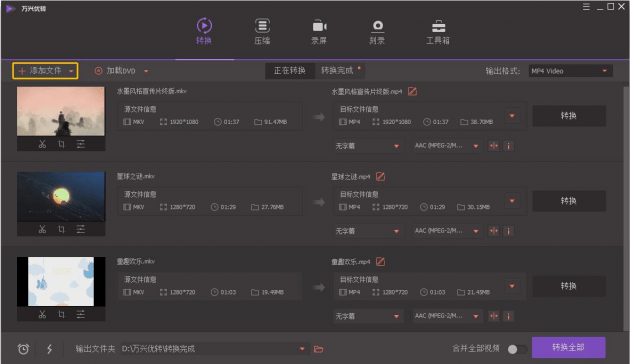Switch to 转换完成 tab

point(337,71)
